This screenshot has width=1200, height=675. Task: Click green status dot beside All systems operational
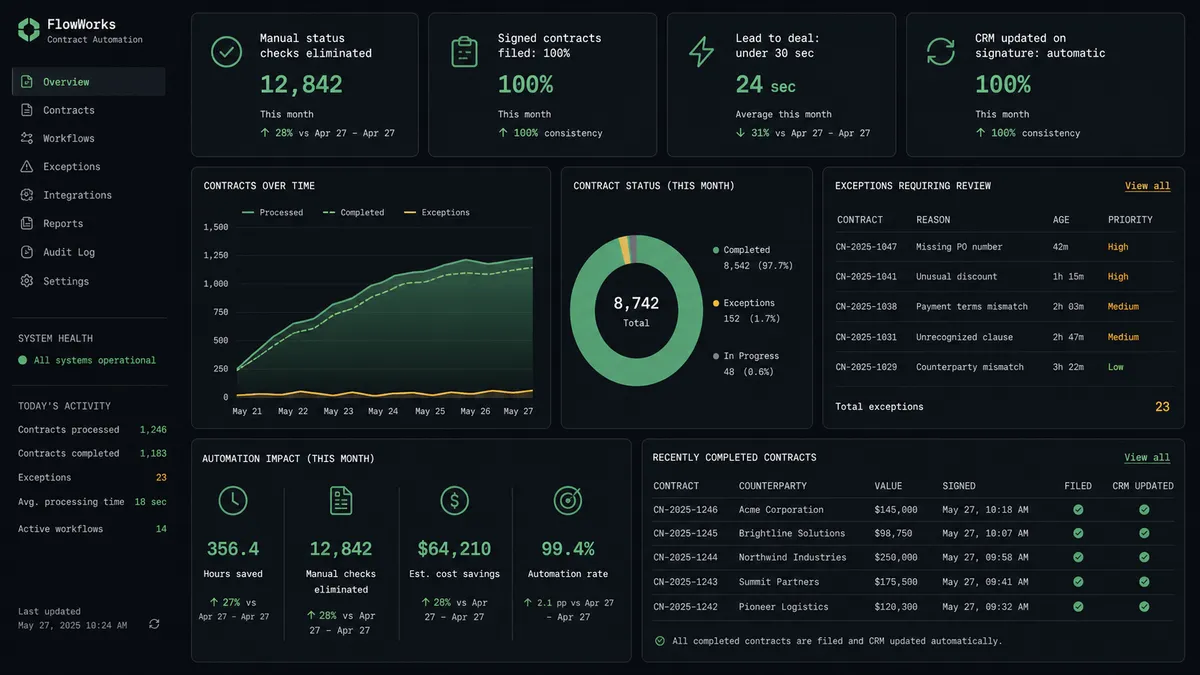point(22,360)
